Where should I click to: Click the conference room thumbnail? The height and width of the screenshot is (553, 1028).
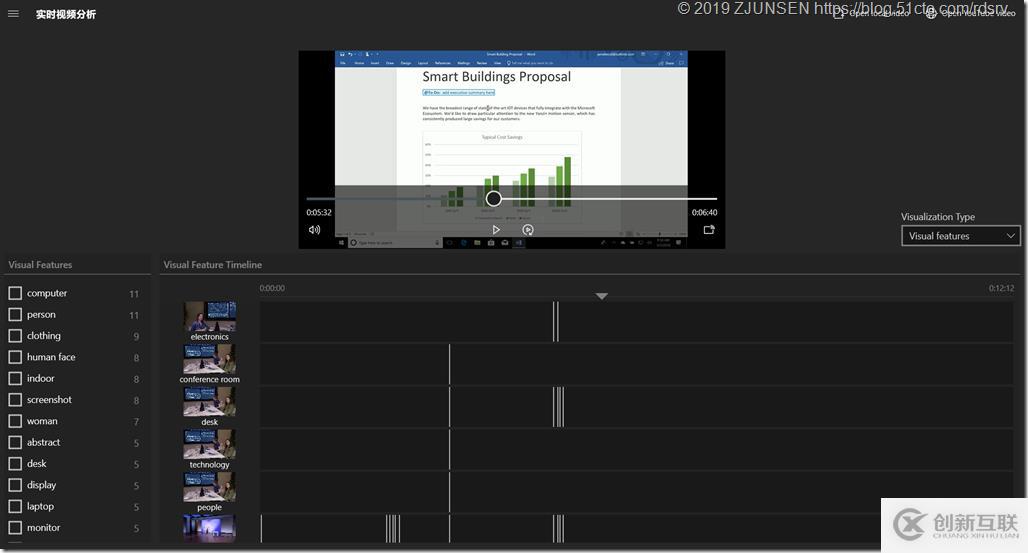click(210, 359)
